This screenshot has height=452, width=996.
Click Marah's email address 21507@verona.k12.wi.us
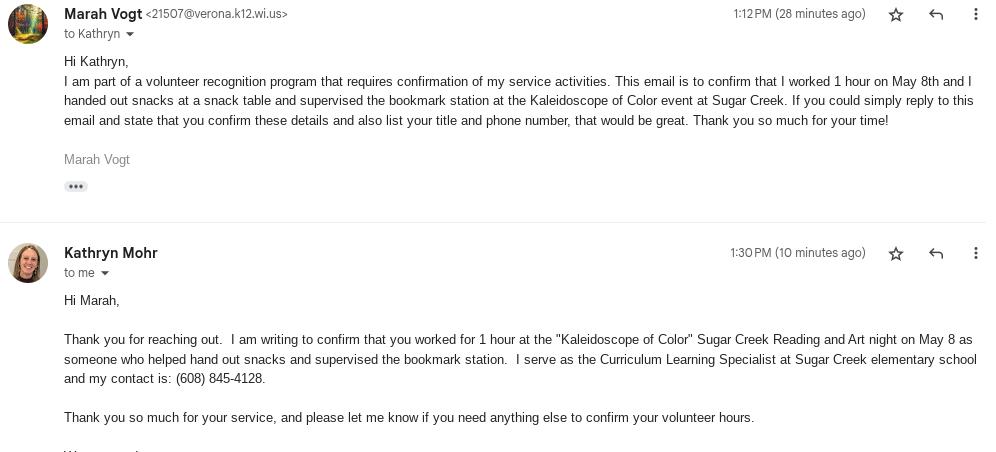[217, 15]
